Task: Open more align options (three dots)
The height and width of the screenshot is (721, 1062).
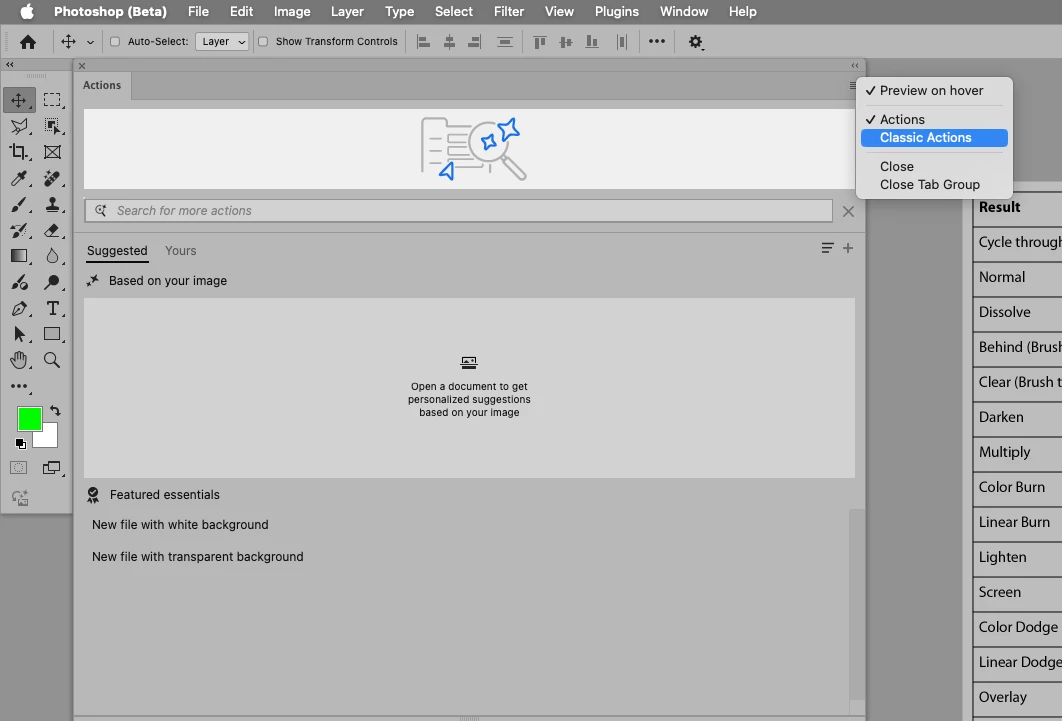Action: click(656, 41)
